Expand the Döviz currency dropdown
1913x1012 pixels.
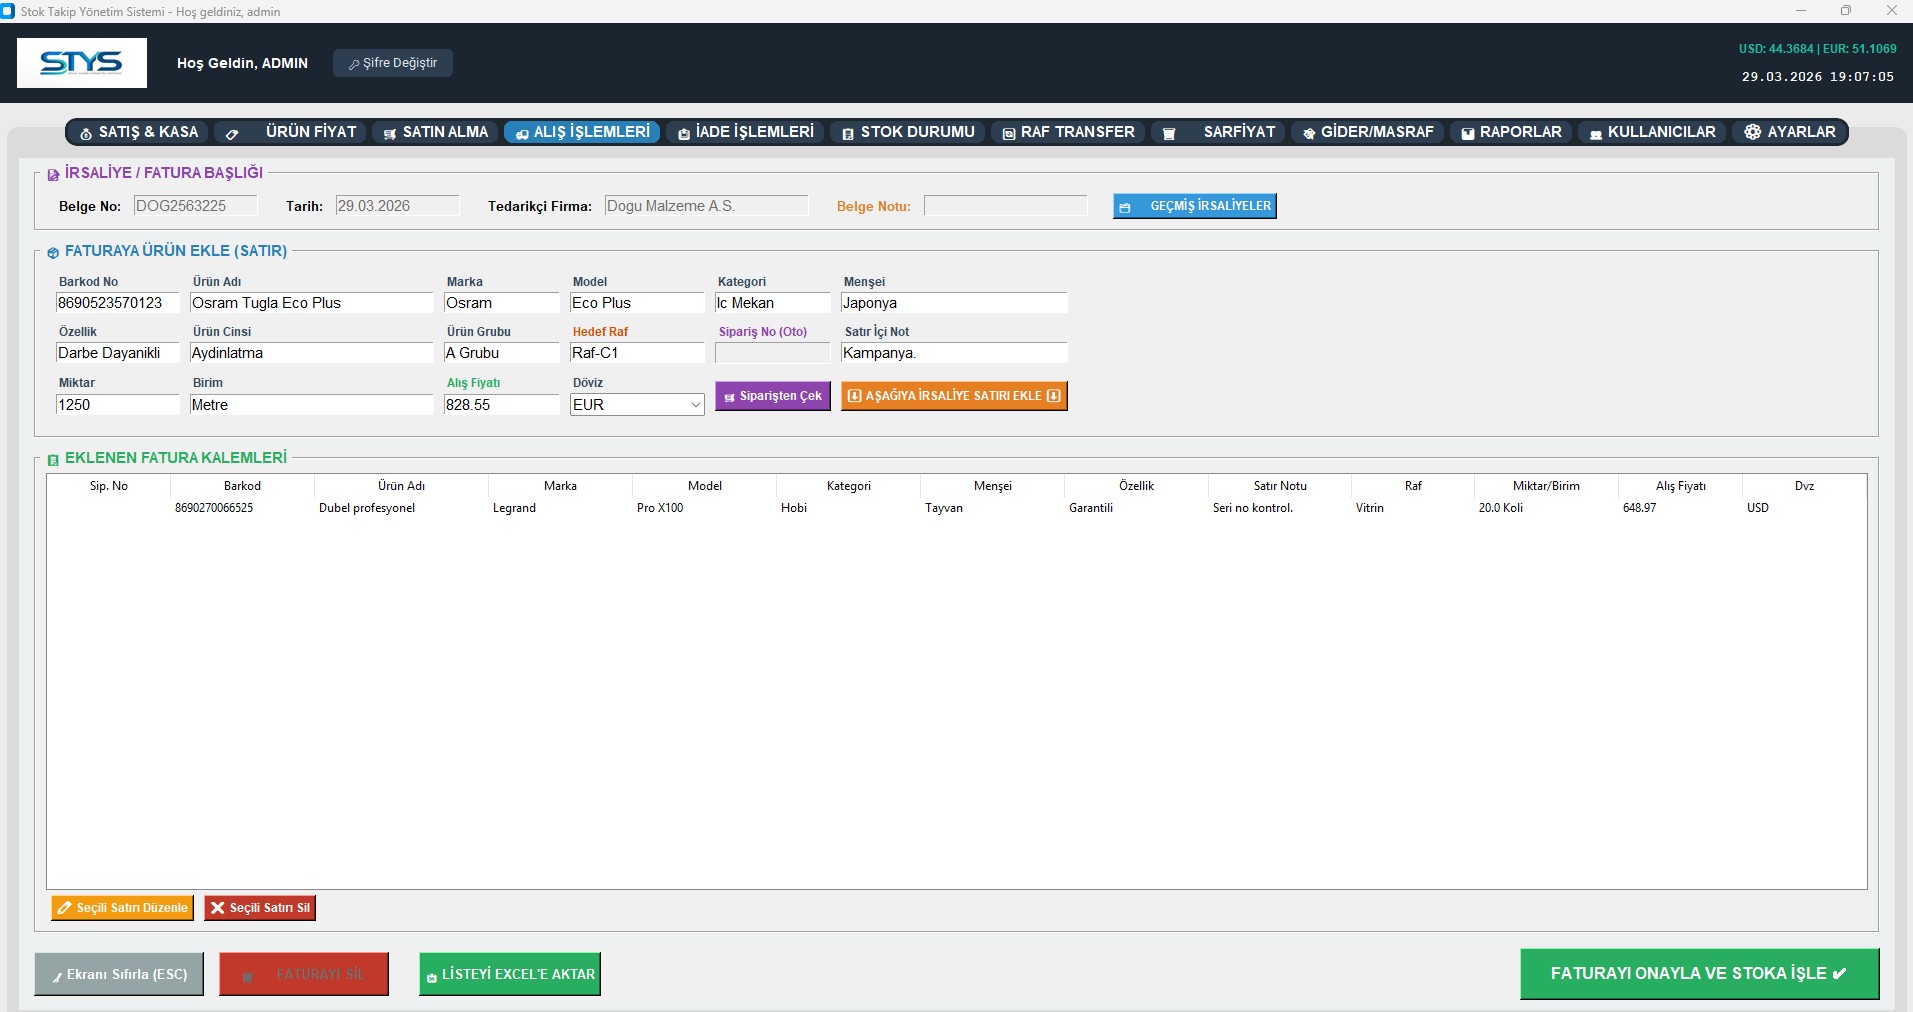pos(695,405)
